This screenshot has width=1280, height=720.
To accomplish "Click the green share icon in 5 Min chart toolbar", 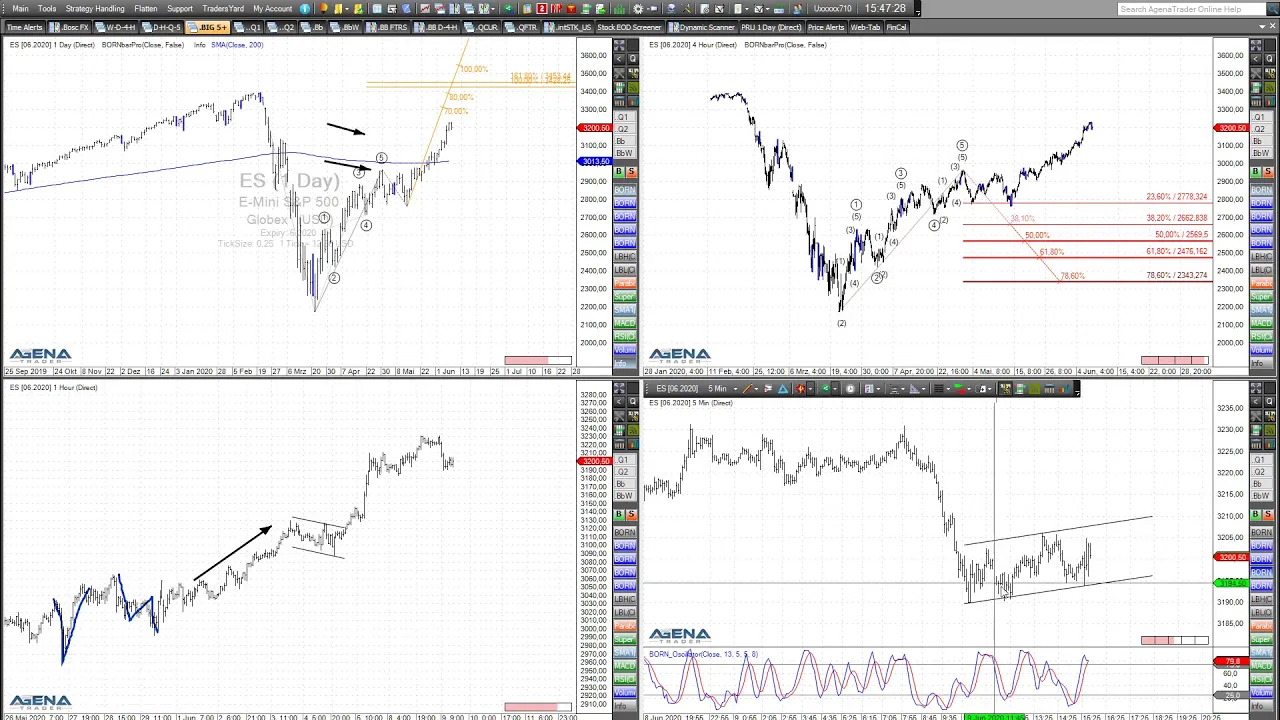I will click(x=825, y=389).
